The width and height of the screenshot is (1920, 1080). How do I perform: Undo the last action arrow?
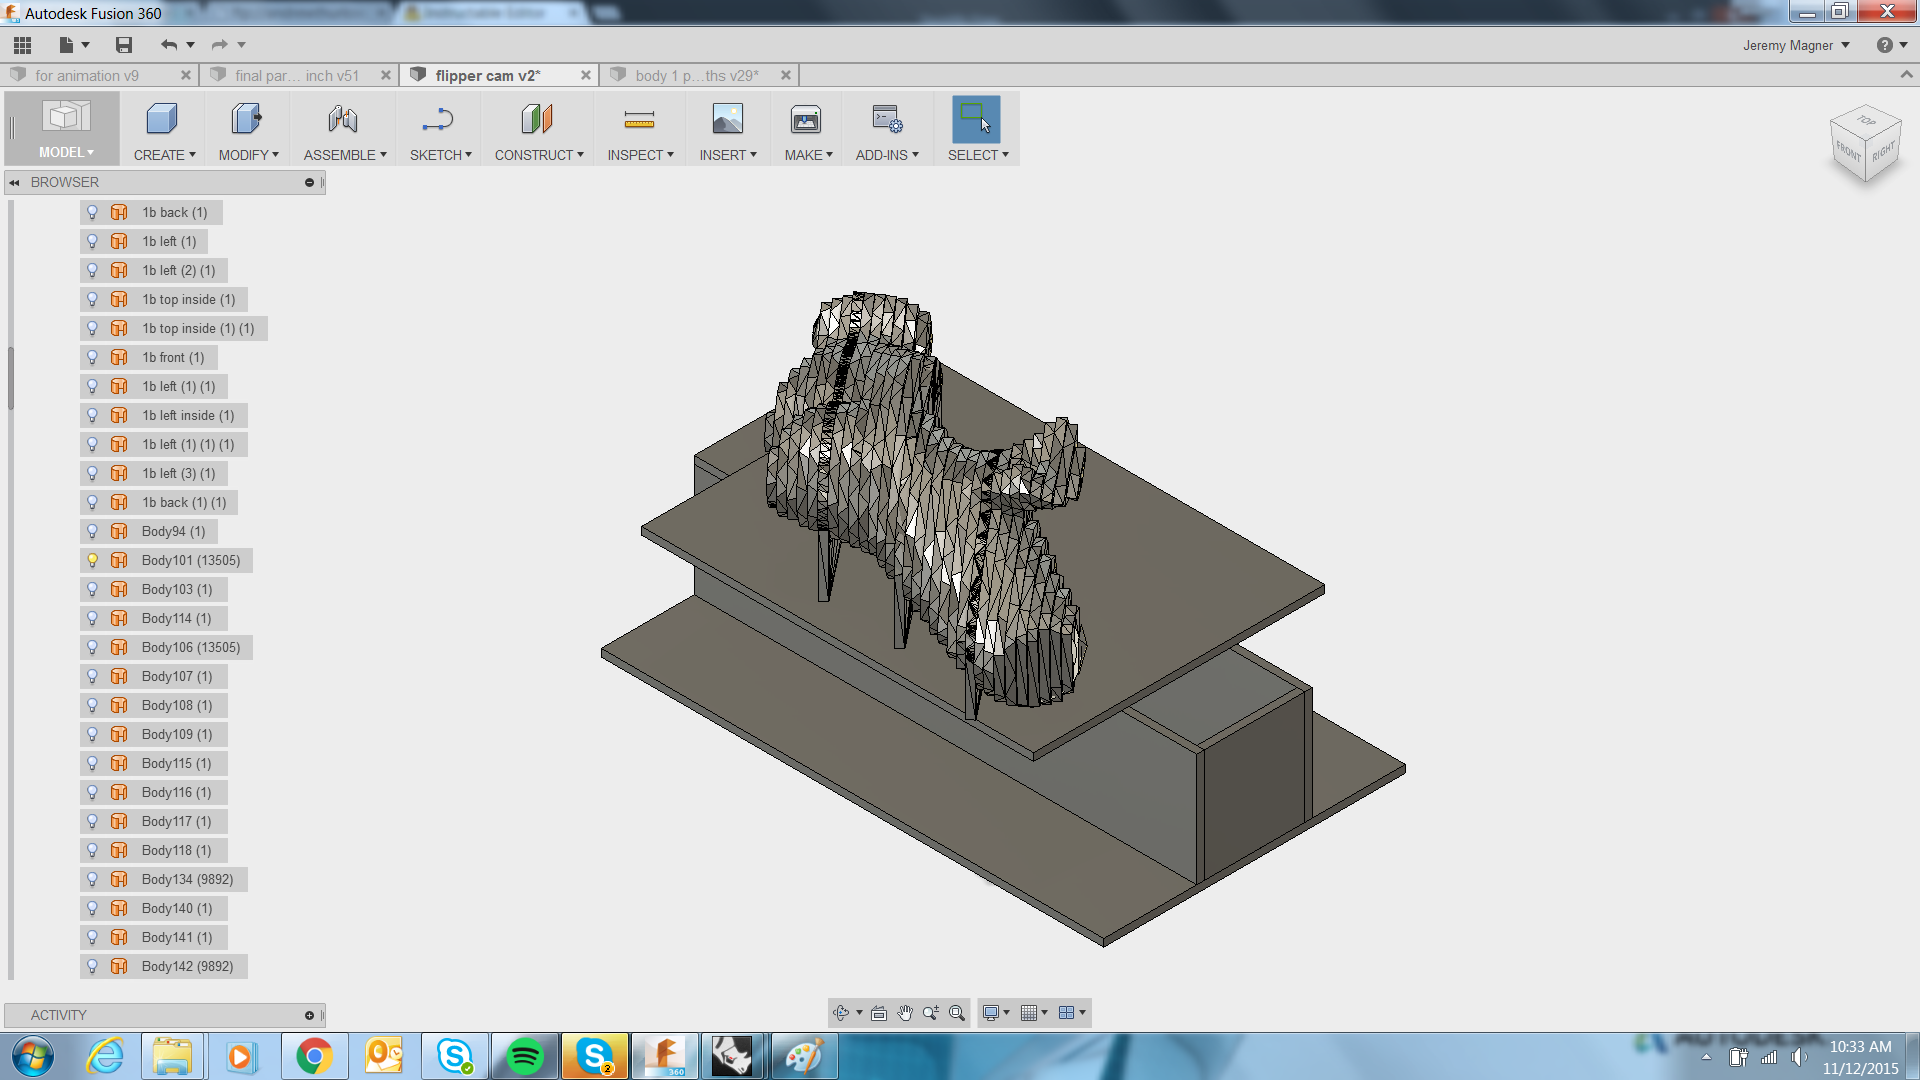click(x=168, y=45)
